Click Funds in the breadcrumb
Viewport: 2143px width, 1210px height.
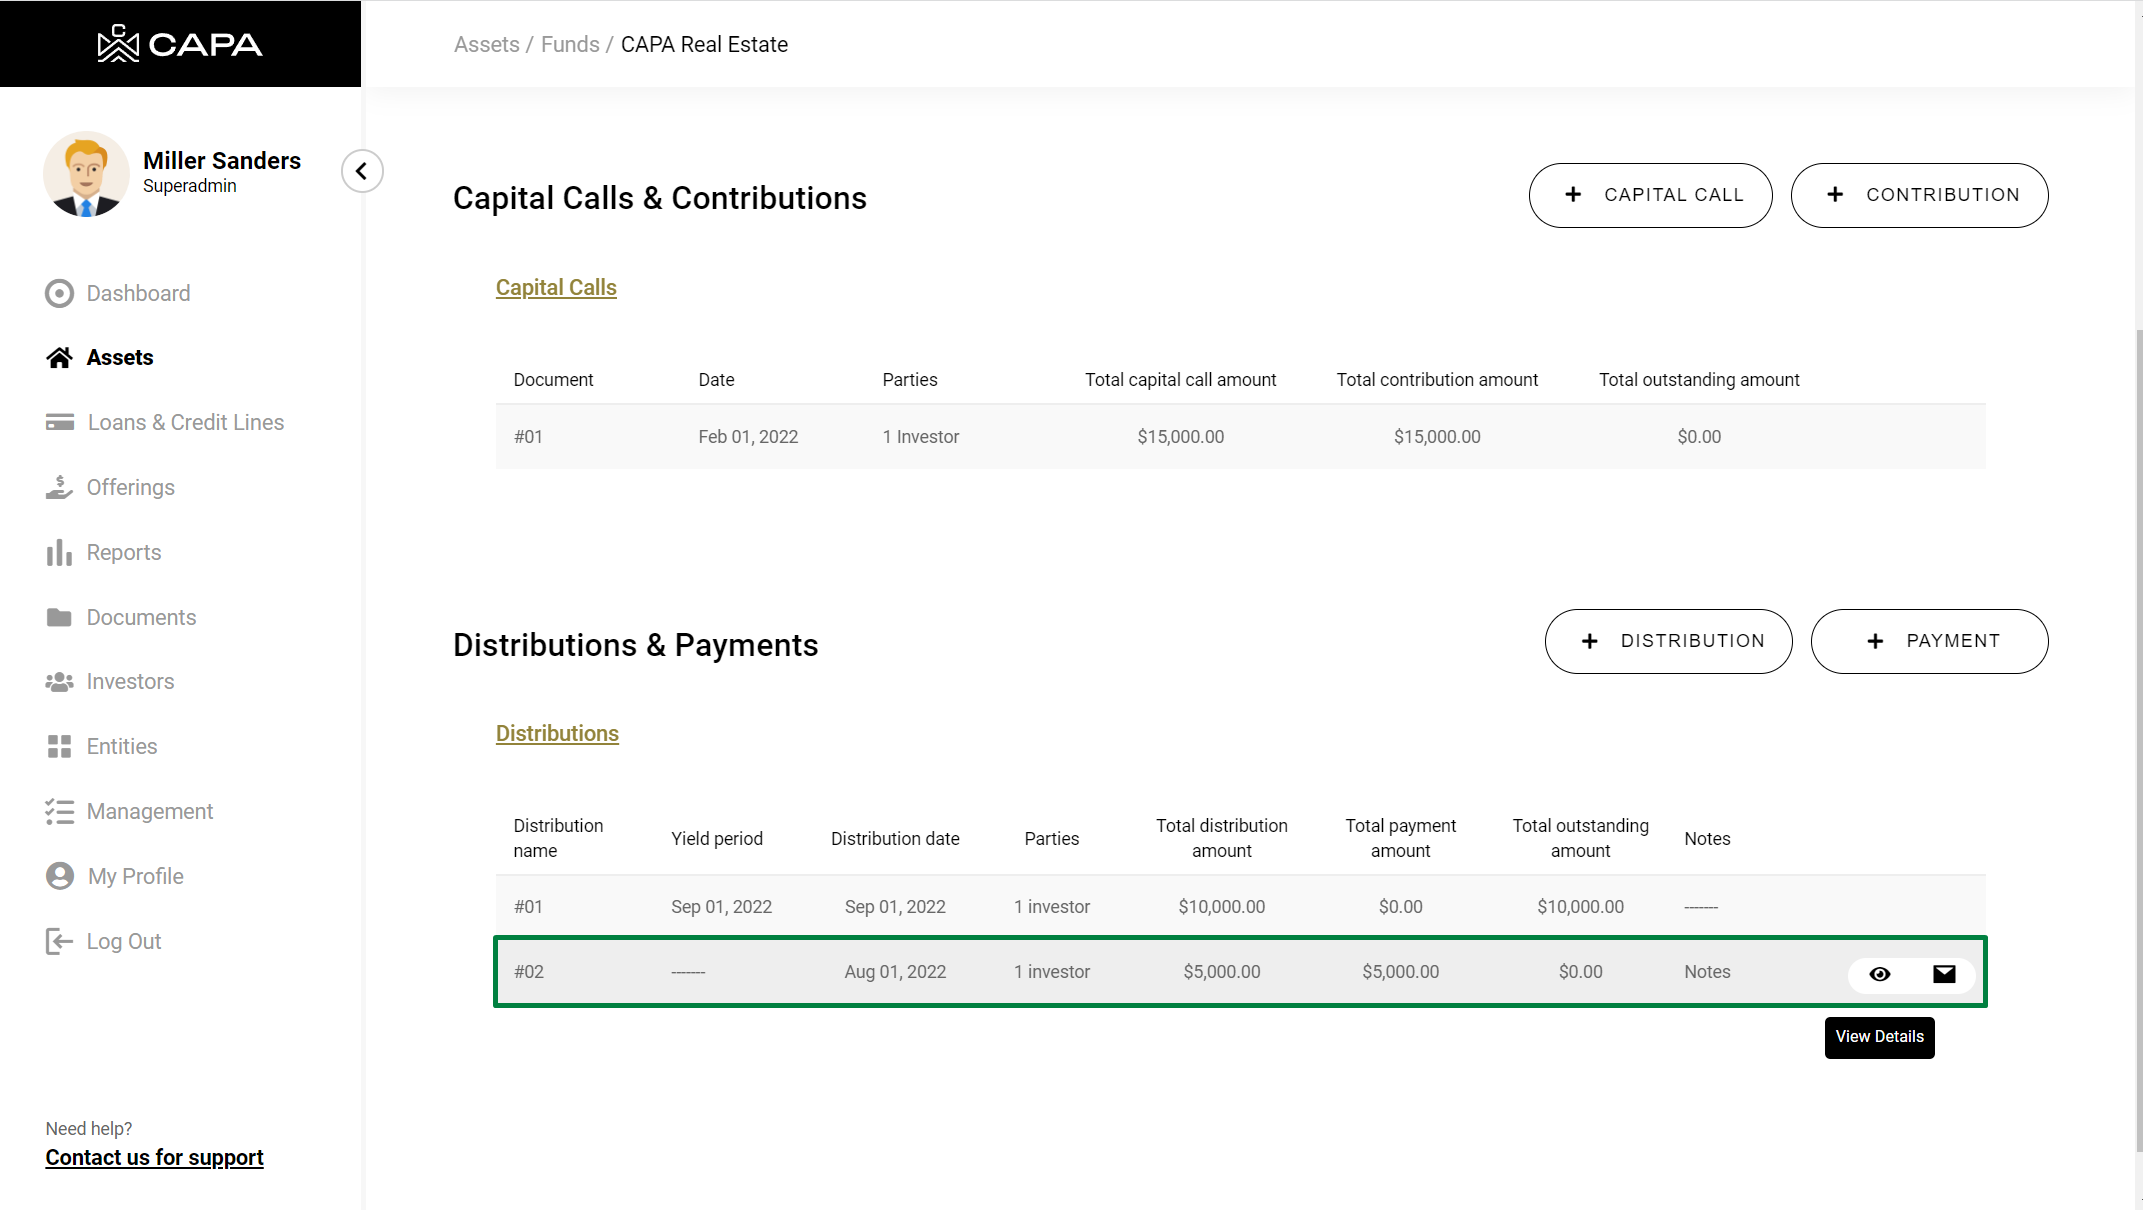pyautogui.click(x=570, y=44)
